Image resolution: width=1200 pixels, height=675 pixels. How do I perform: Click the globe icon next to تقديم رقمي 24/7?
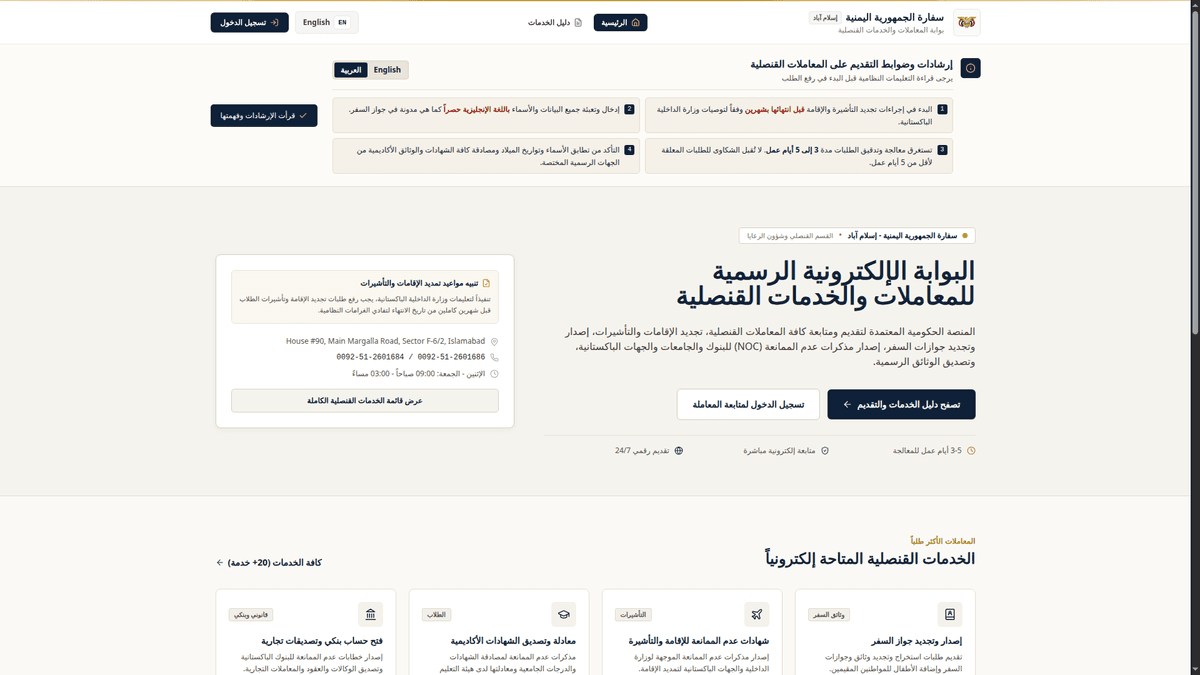pos(679,451)
